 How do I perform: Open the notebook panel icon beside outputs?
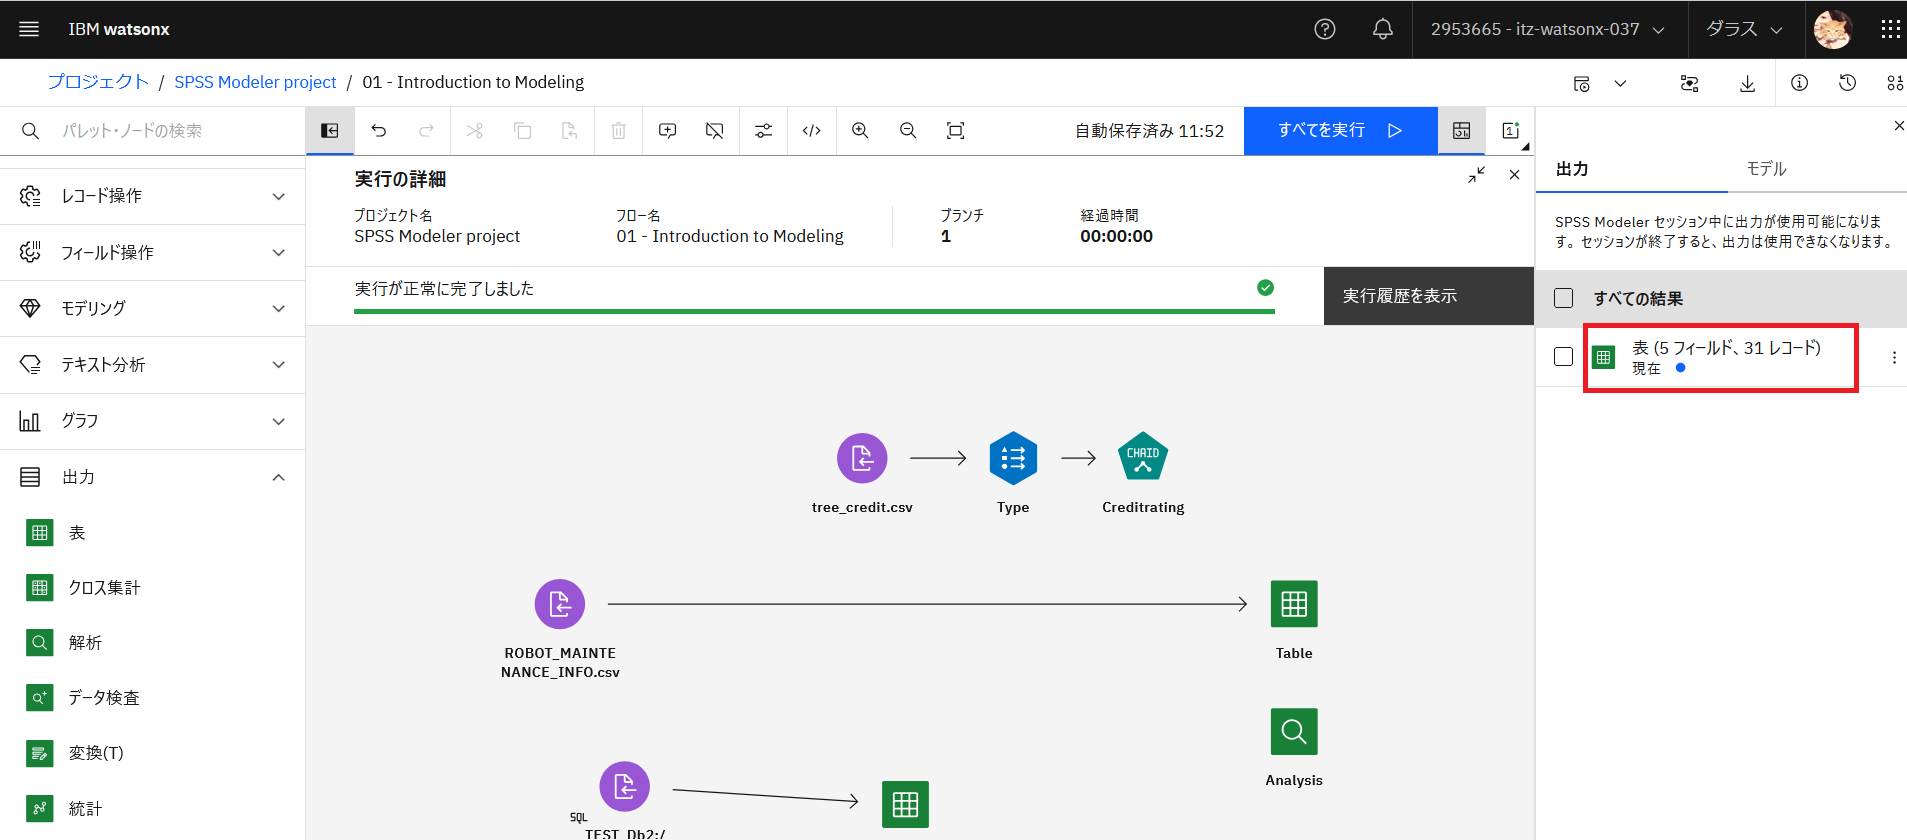1510,131
